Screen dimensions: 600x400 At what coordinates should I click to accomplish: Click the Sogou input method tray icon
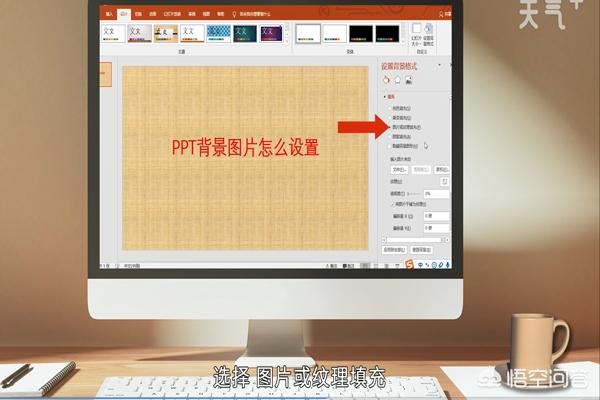[x=407, y=264]
